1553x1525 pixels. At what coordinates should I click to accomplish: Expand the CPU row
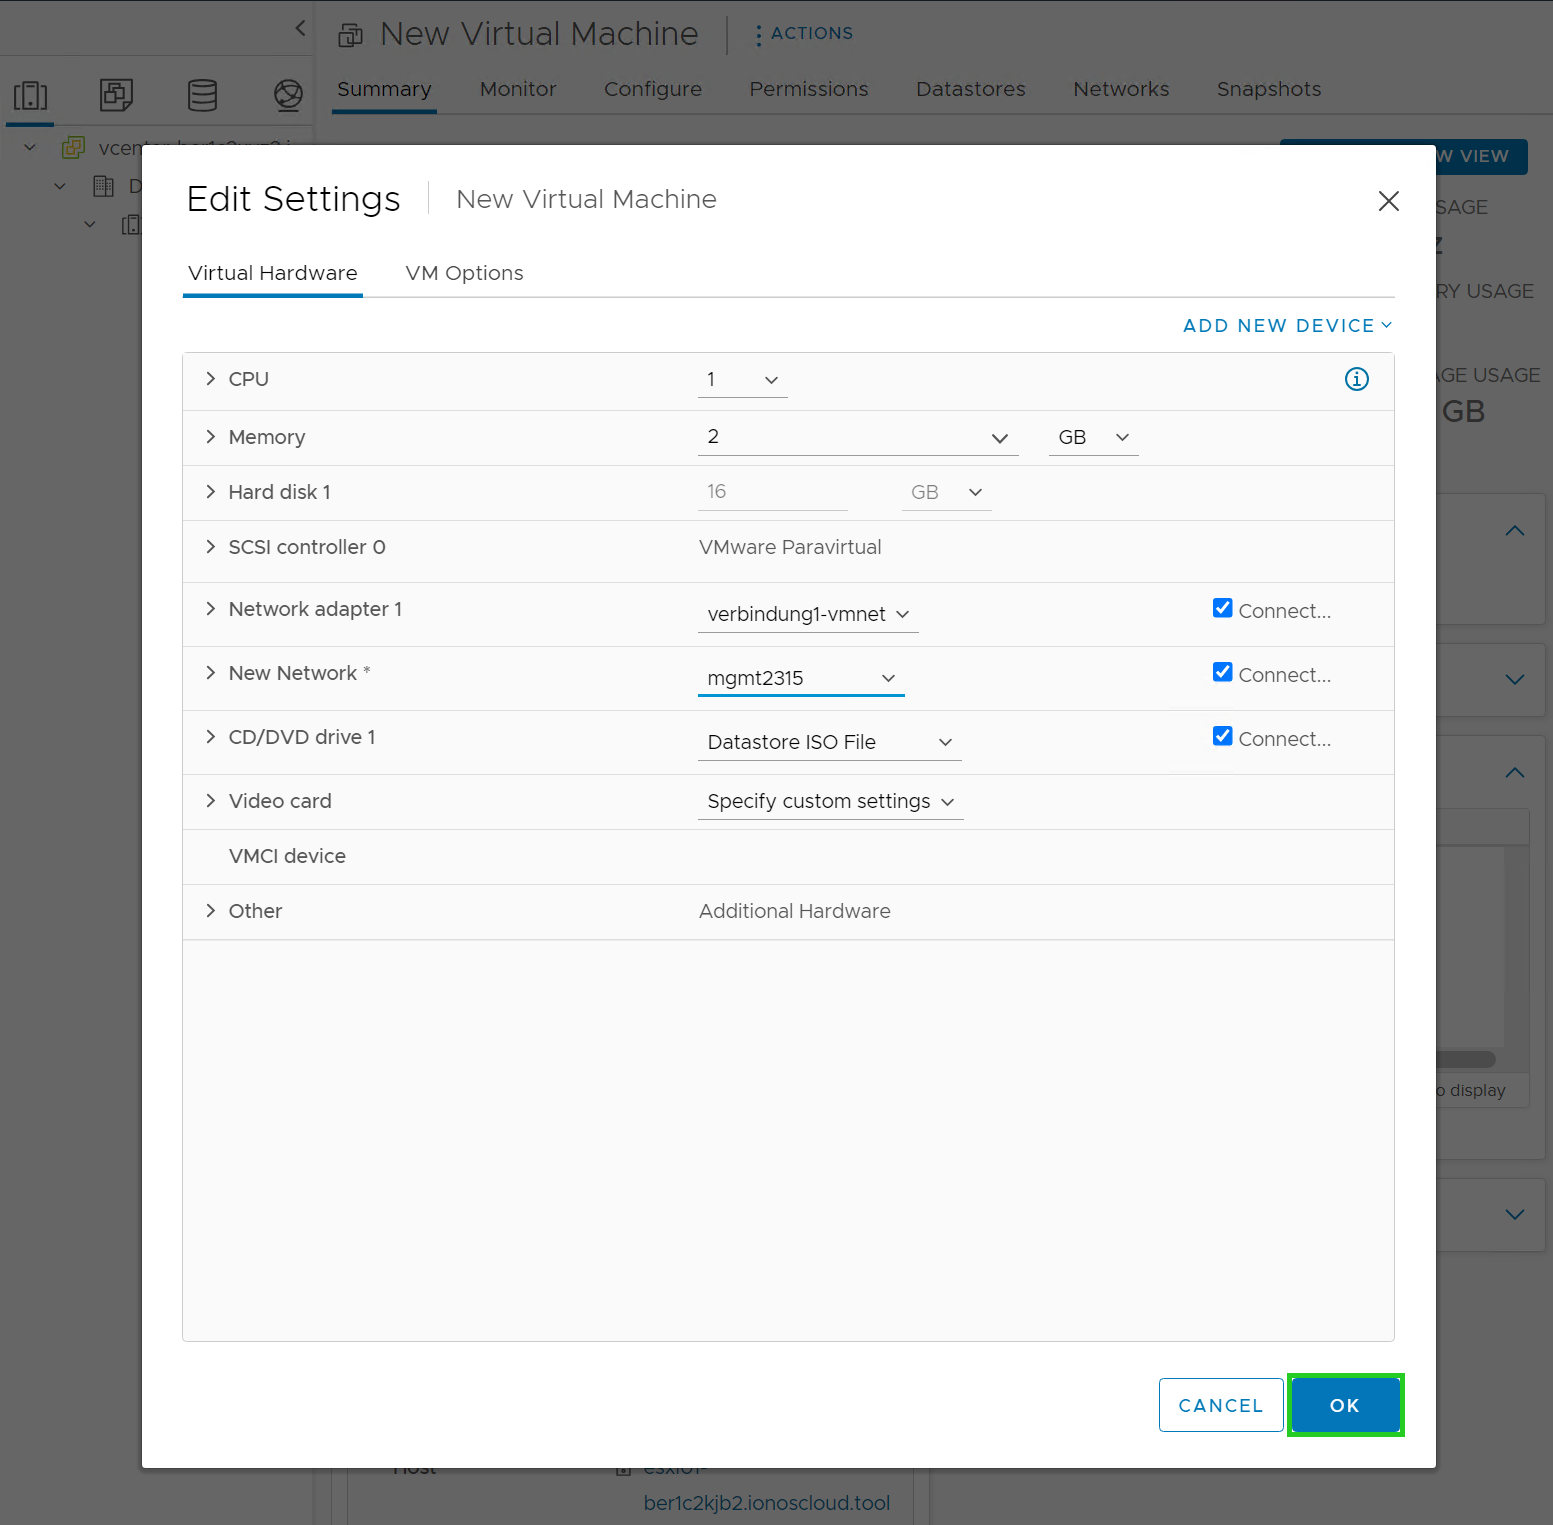[x=210, y=379]
